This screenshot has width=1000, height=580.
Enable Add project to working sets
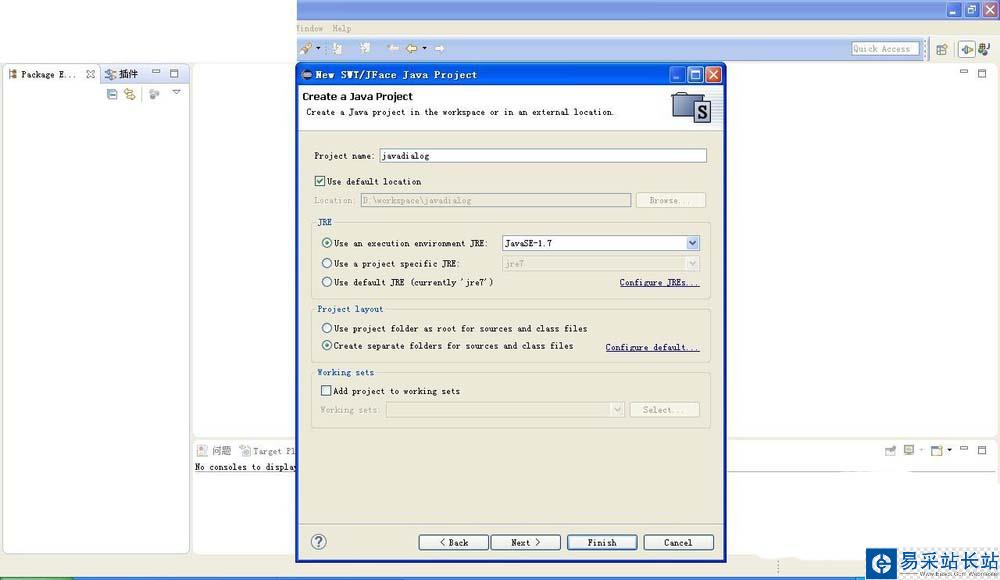326,390
